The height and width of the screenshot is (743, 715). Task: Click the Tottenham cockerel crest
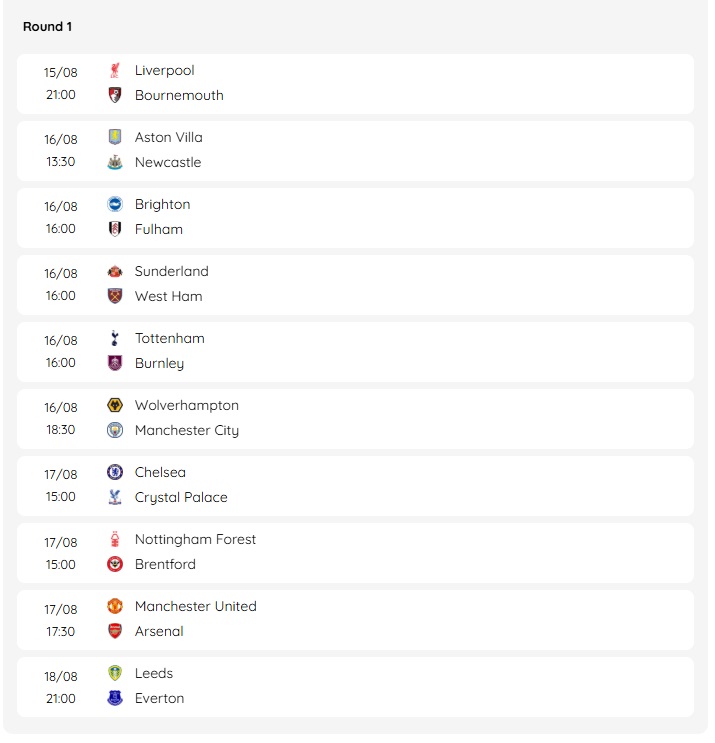115,338
